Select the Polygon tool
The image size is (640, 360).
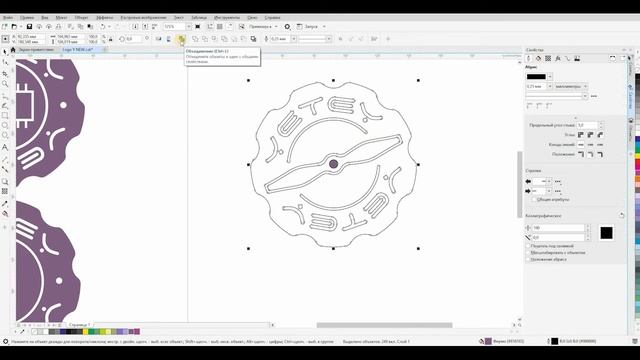click(5, 136)
